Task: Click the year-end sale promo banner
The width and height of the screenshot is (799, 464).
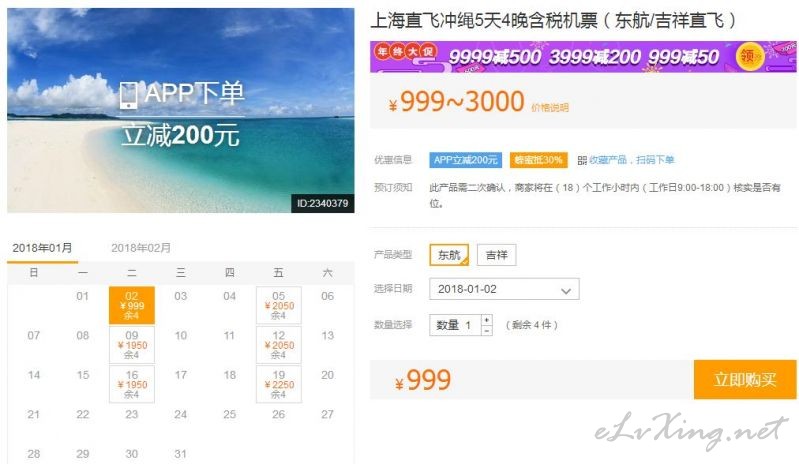Action: pyautogui.click(x=583, y=57)
